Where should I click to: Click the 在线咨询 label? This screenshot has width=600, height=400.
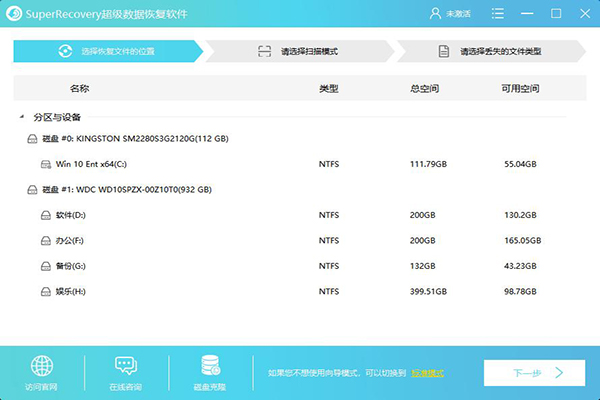[x=126, y=387]
